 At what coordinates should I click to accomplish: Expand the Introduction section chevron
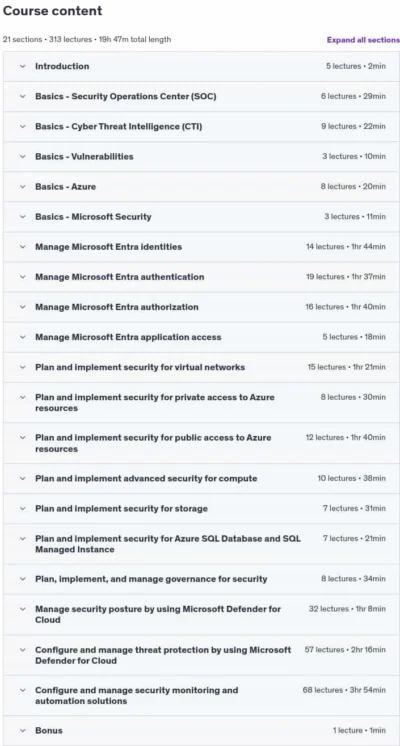coord(22,67)
